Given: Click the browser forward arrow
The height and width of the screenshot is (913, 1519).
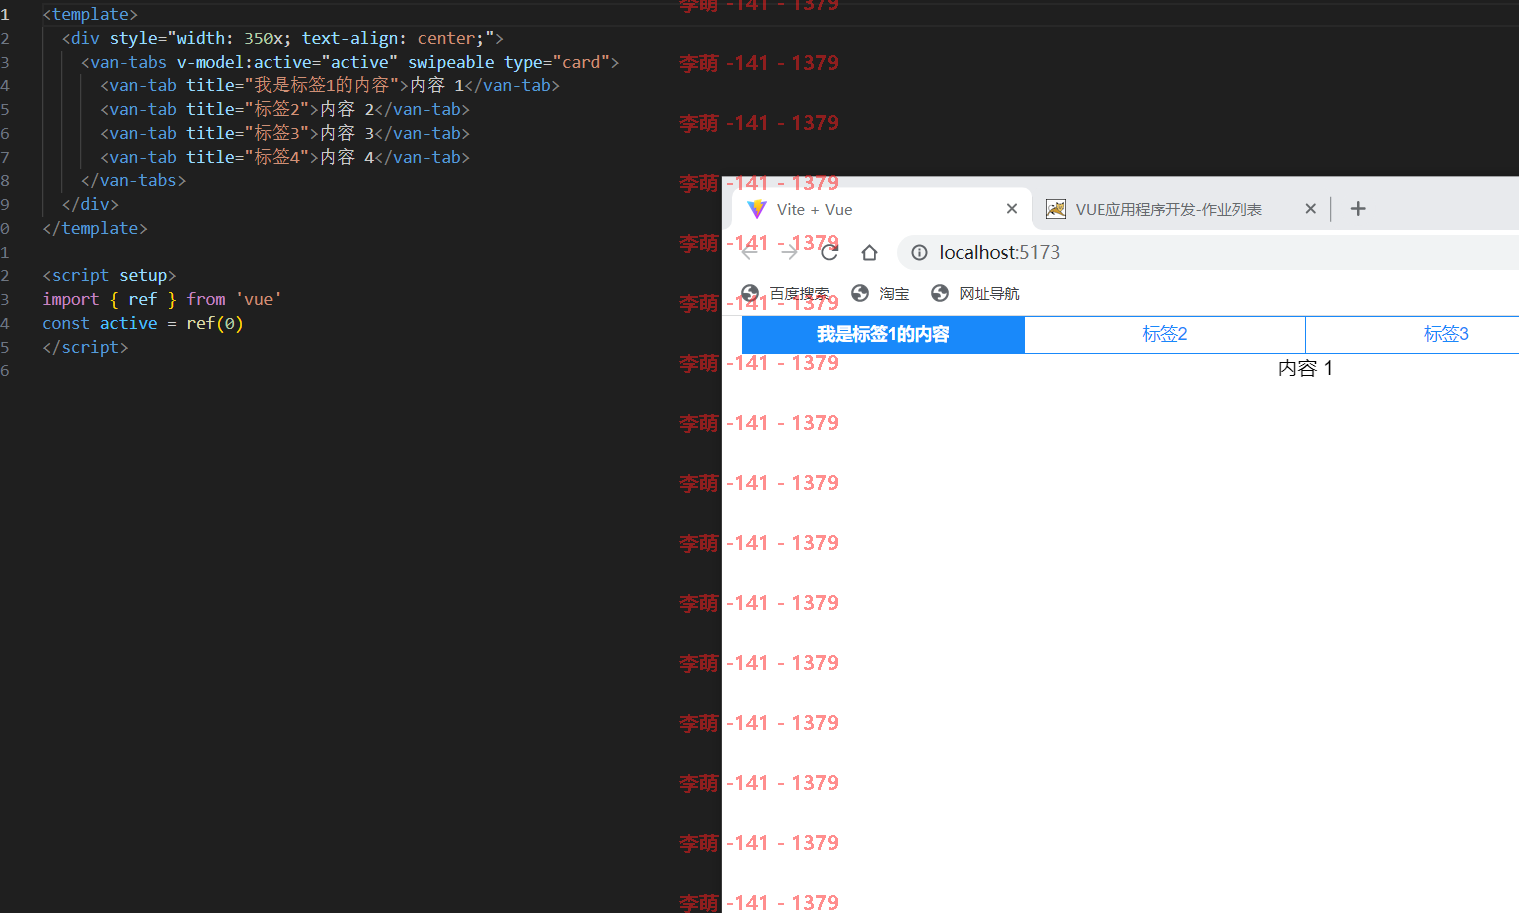Looking at the screenshot, I should coord(789,253).
